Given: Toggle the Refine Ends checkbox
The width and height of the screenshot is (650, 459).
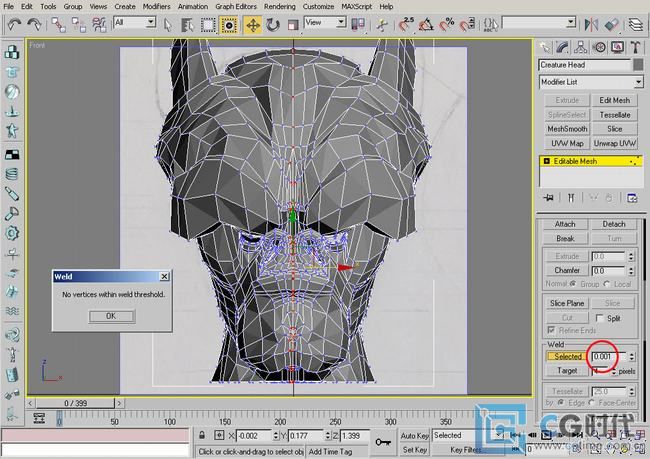Looking at the screenshot, I should click(551, 330).
